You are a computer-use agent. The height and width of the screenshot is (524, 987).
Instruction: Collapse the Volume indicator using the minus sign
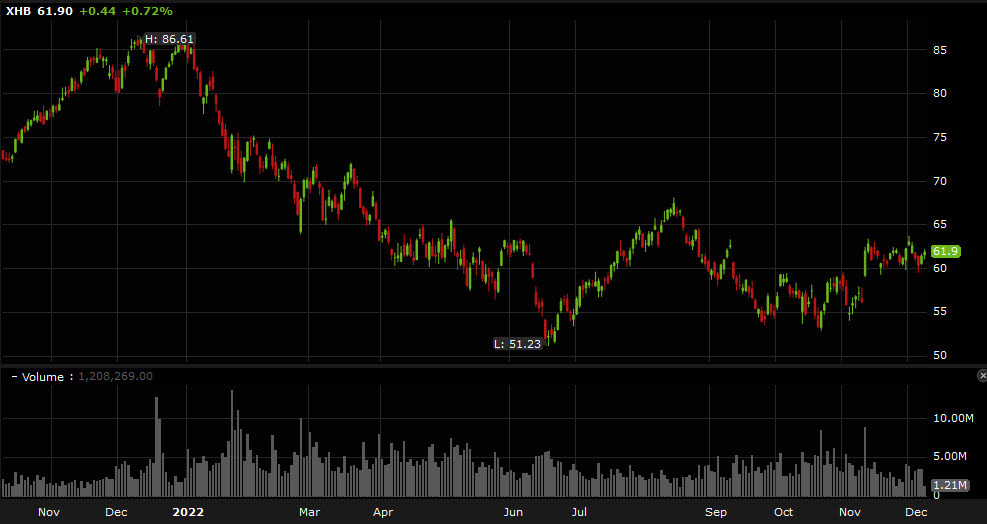(x=13, y=377)
